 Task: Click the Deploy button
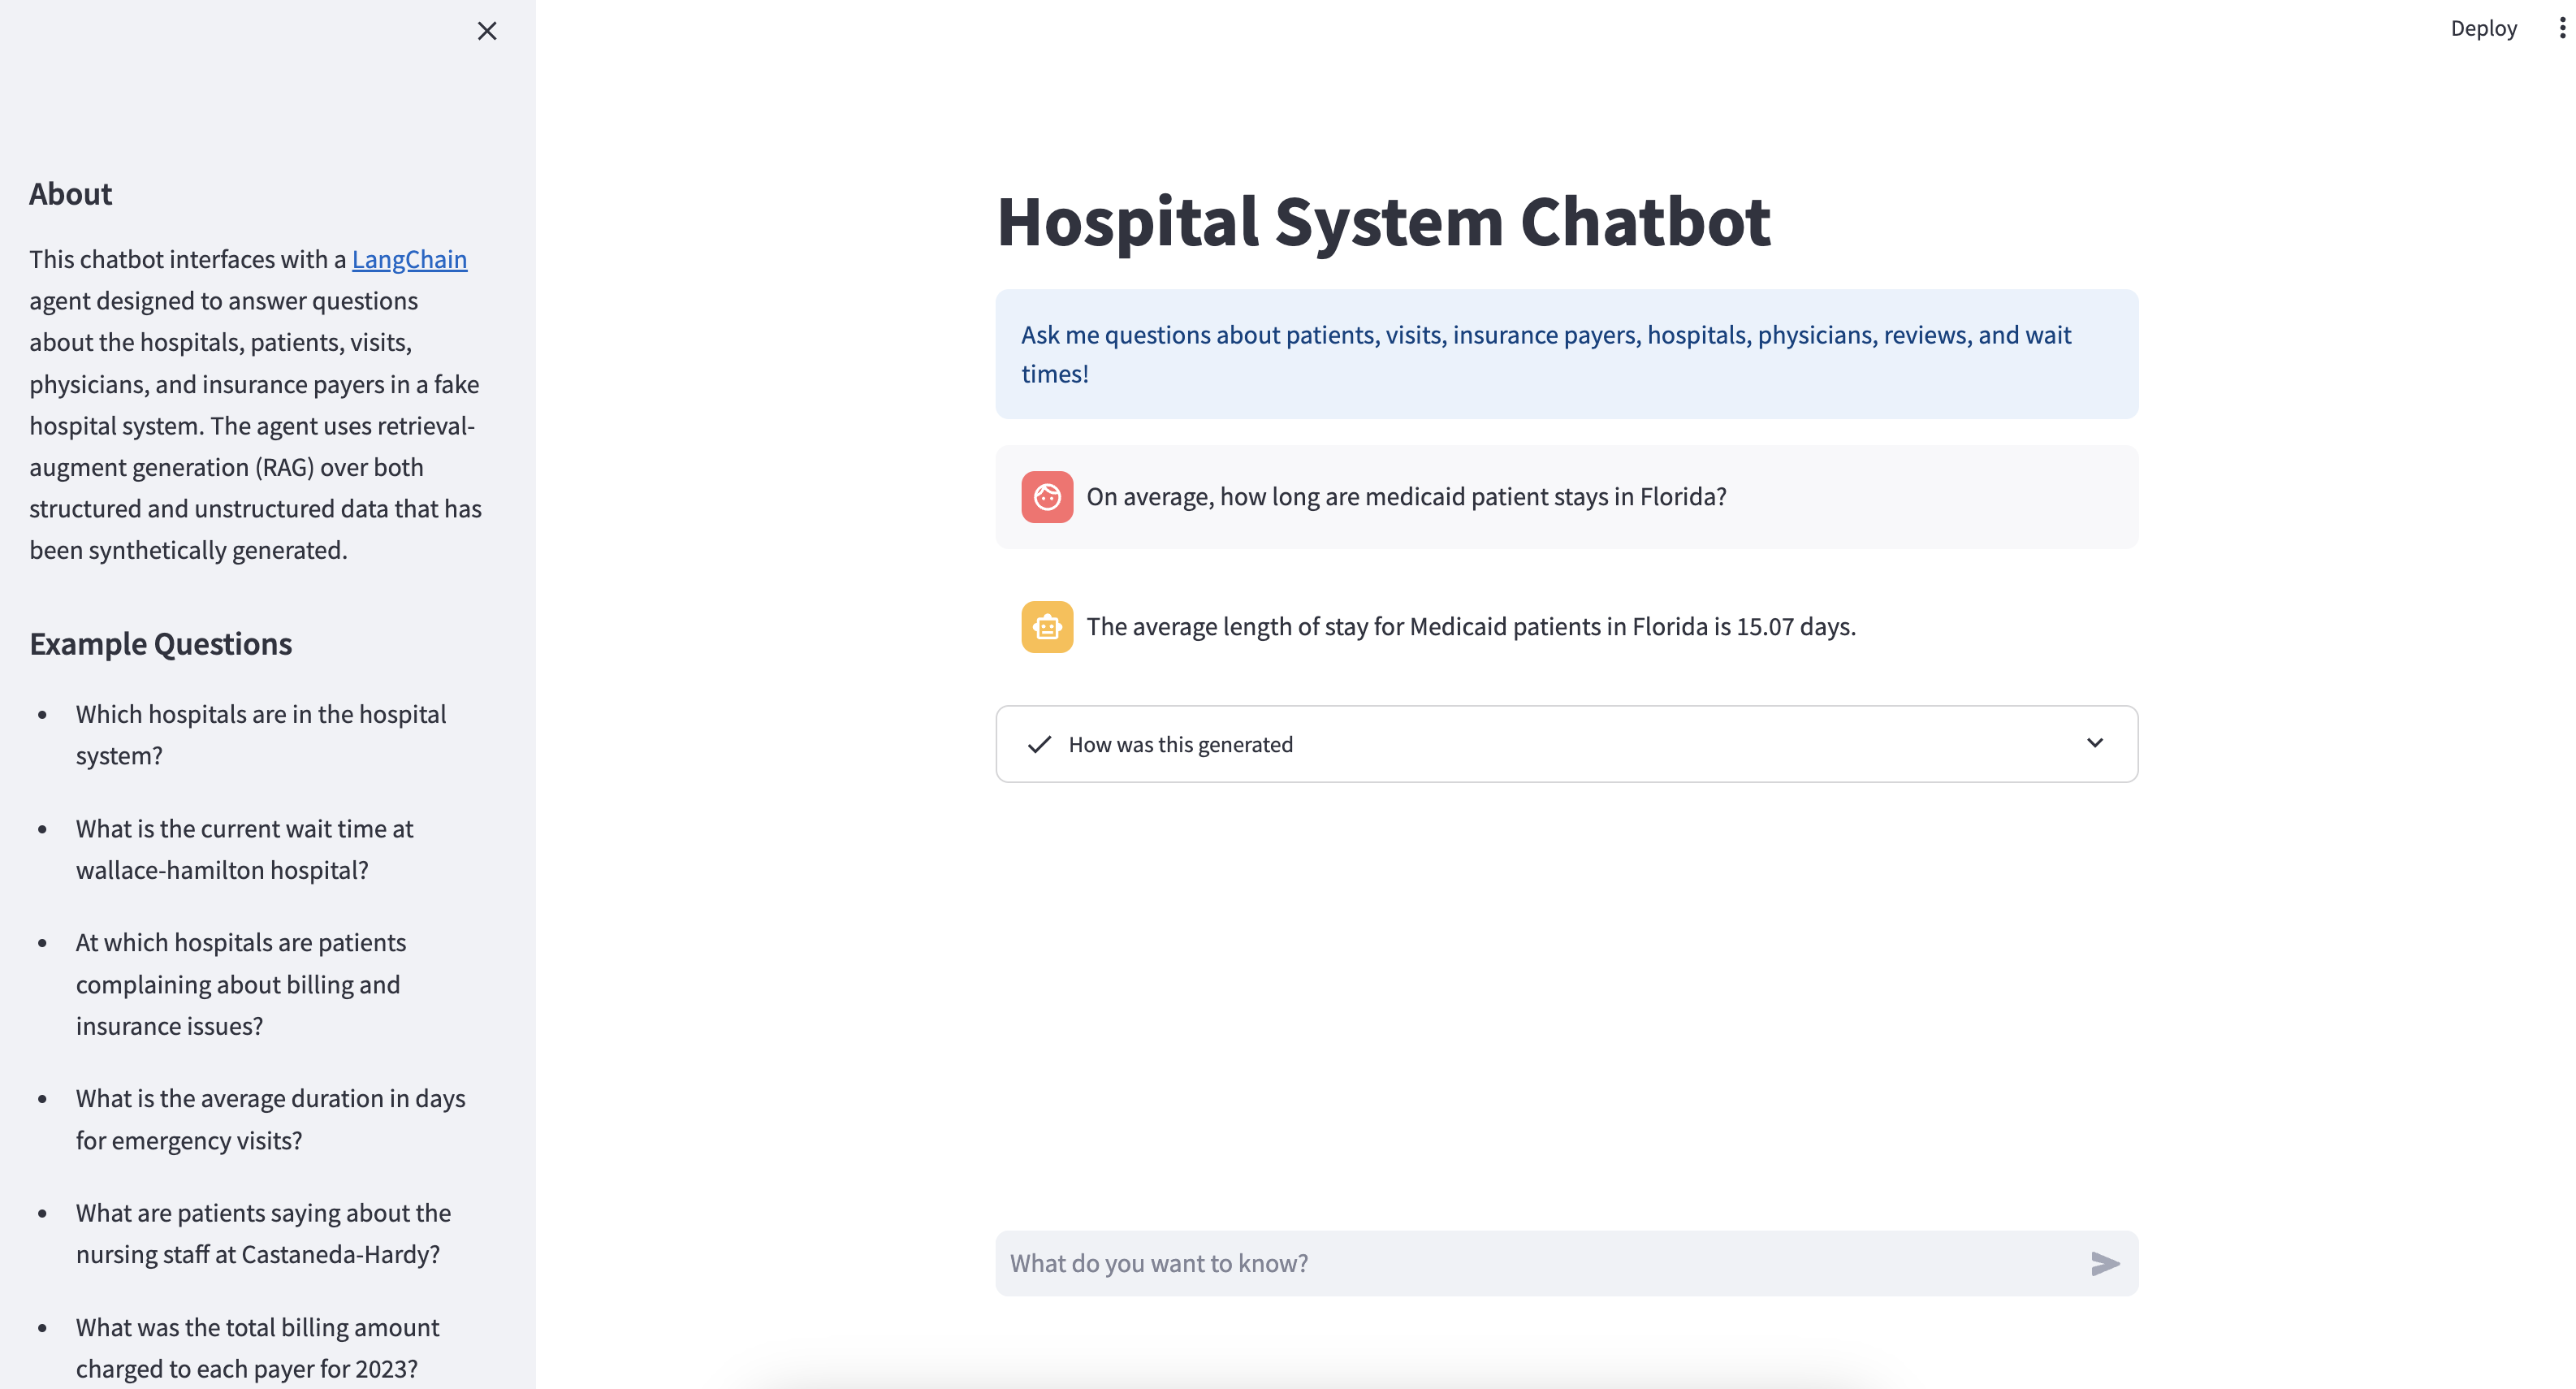click(x=2483, y=27)
